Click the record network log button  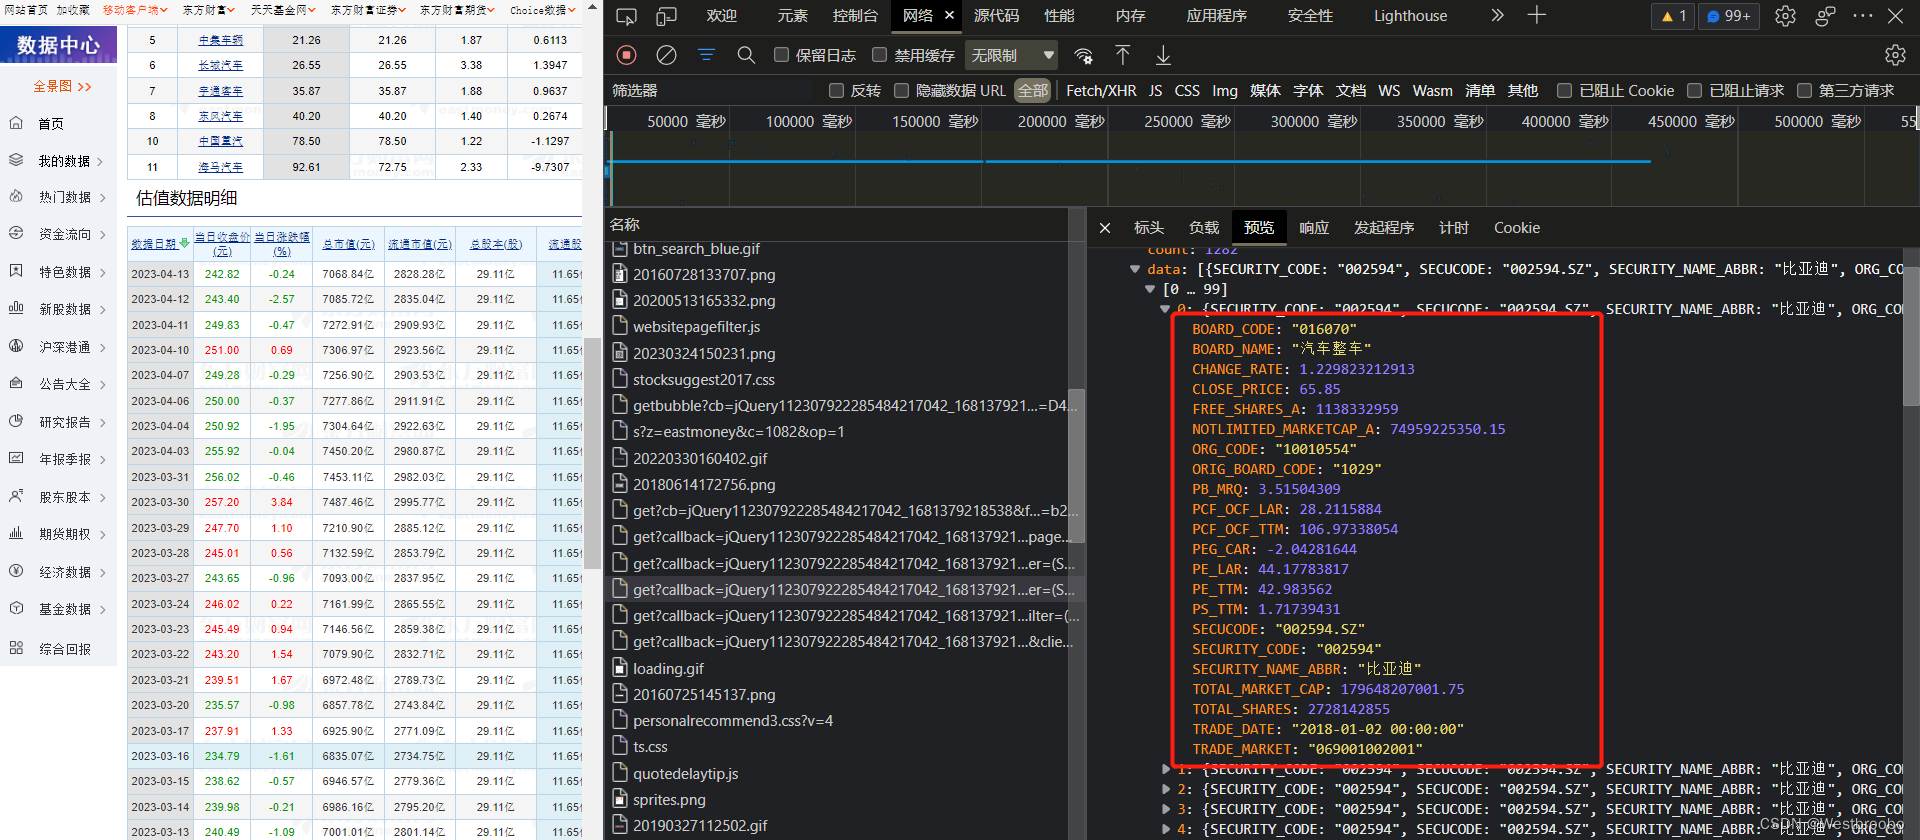[626, 55]
